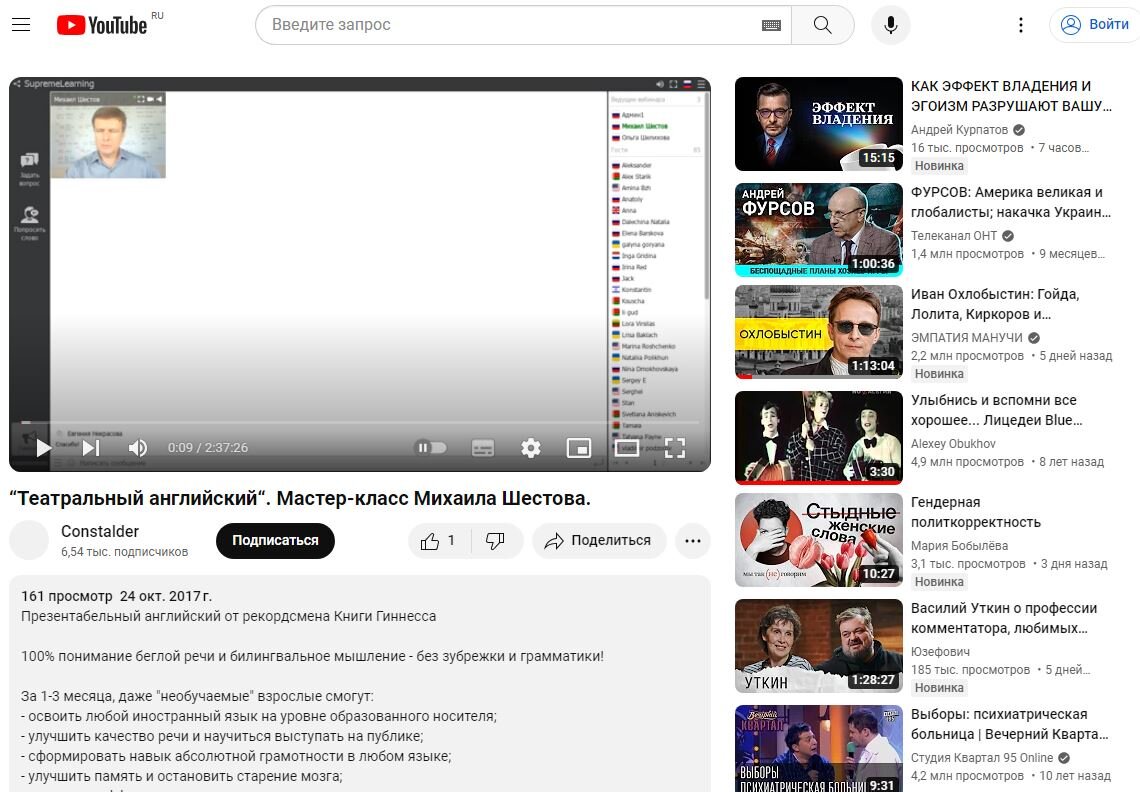Open the ФУРСОВ video thumbnail
1140x792 pixels.
tap(819, 230)
